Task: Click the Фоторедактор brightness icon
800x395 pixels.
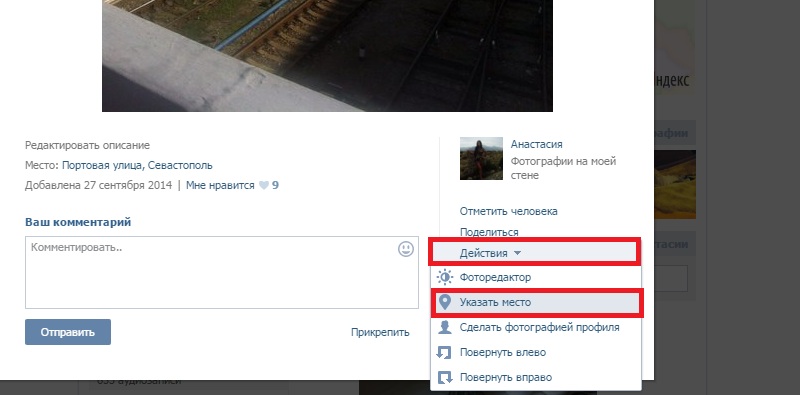Action: point(445,277)
